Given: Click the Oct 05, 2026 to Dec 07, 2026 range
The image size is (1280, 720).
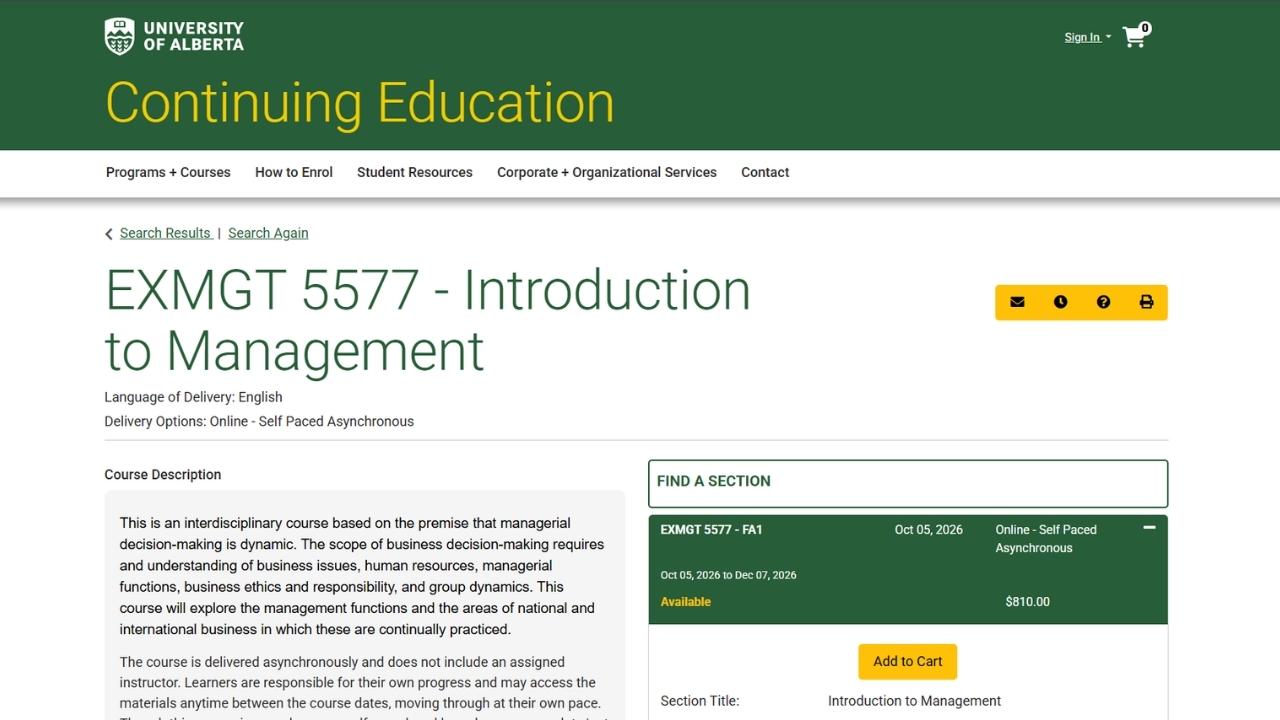Looking at the screenshot, I should tap(729, 575).
